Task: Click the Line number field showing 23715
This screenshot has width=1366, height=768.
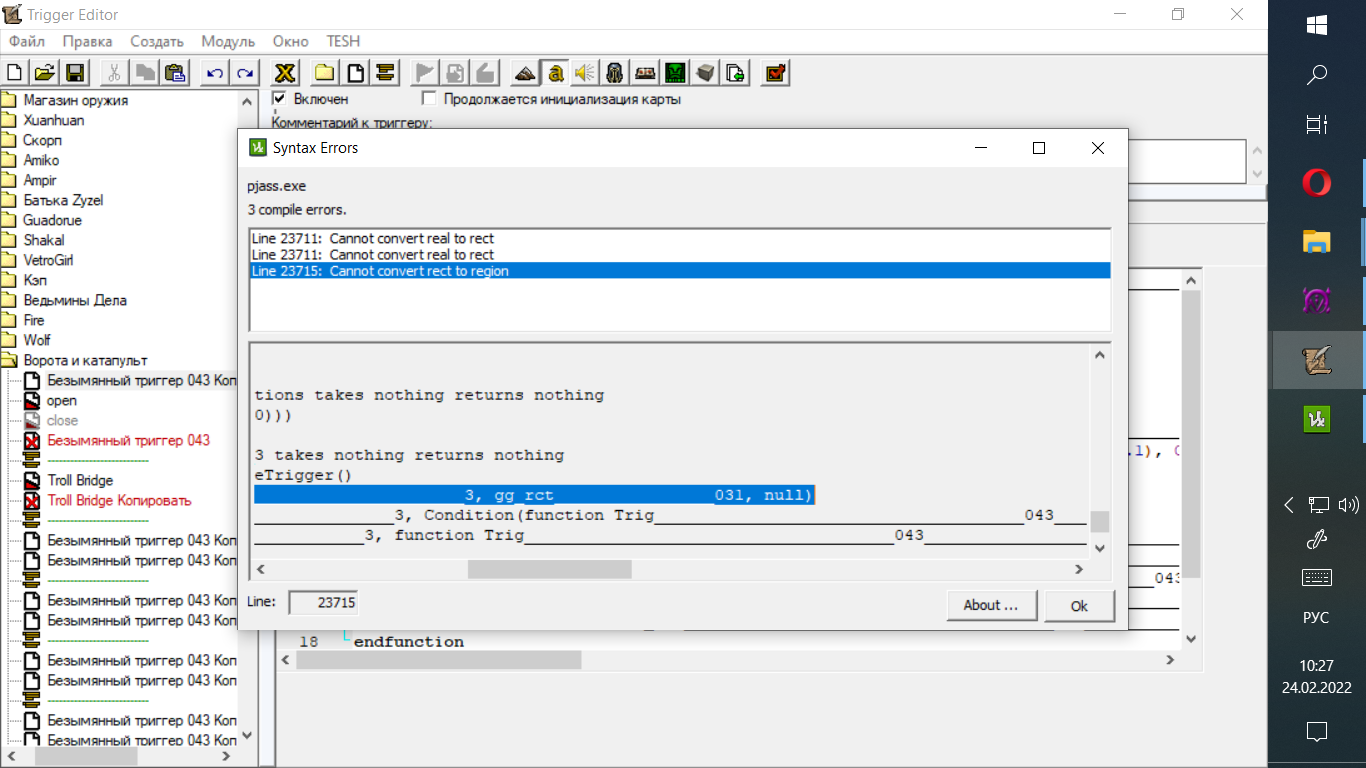Action: click(x=322, y=603)
